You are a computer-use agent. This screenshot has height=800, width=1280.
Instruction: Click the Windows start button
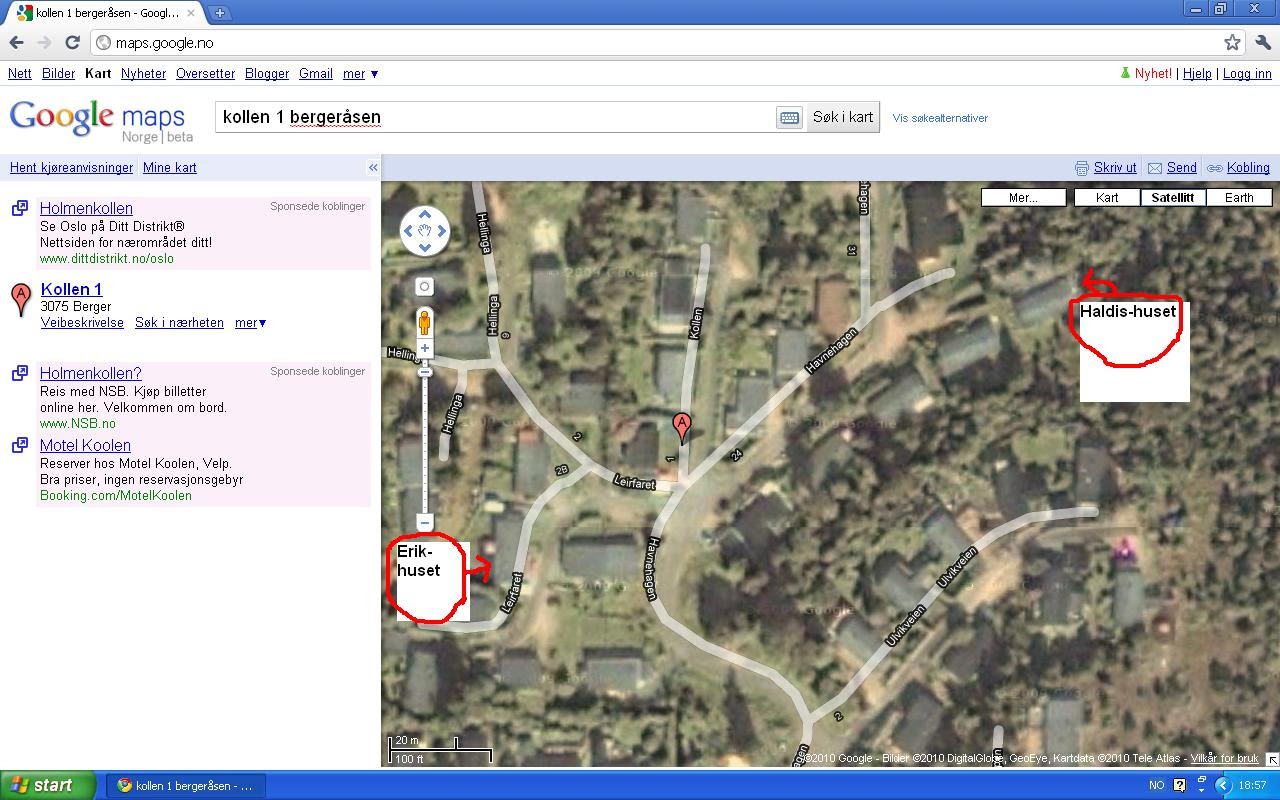tap(48, 785)
